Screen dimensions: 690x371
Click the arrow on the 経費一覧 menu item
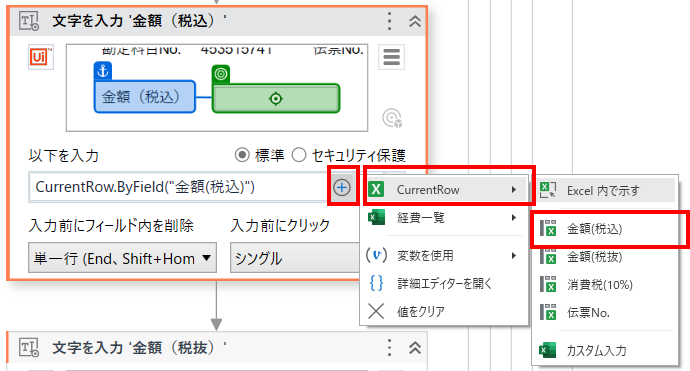[x=514, y=217]
